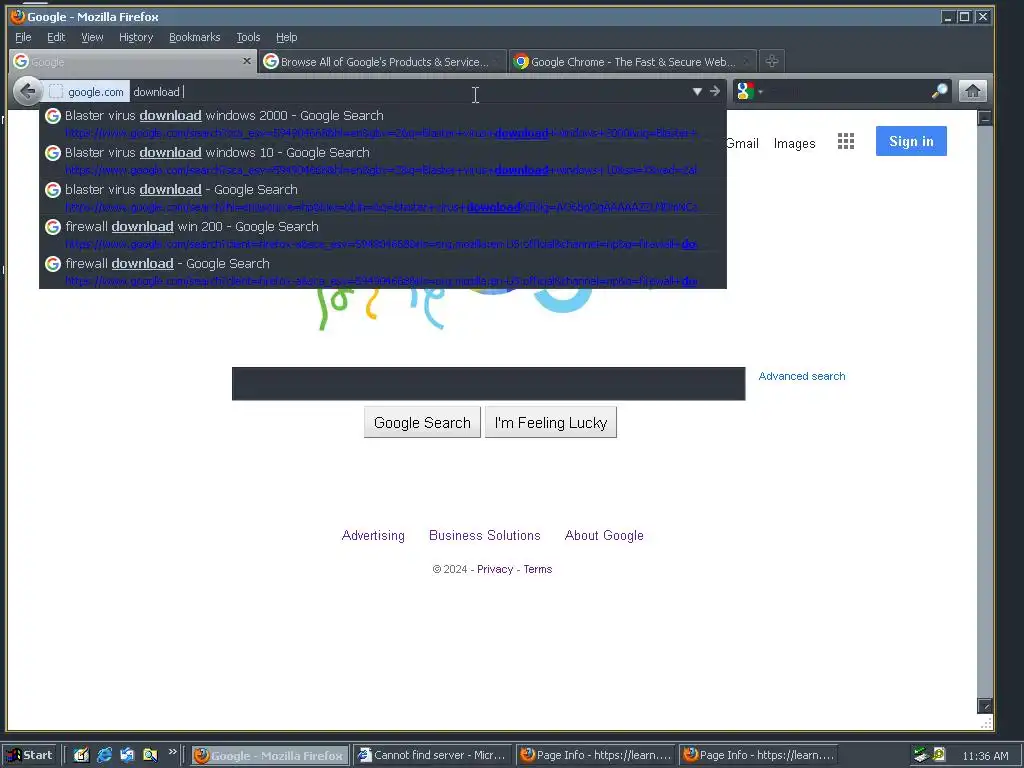Click the google.com site identity box
Image resolution: width=1024 pixels, height=768 pixels.
click(87, 92)
